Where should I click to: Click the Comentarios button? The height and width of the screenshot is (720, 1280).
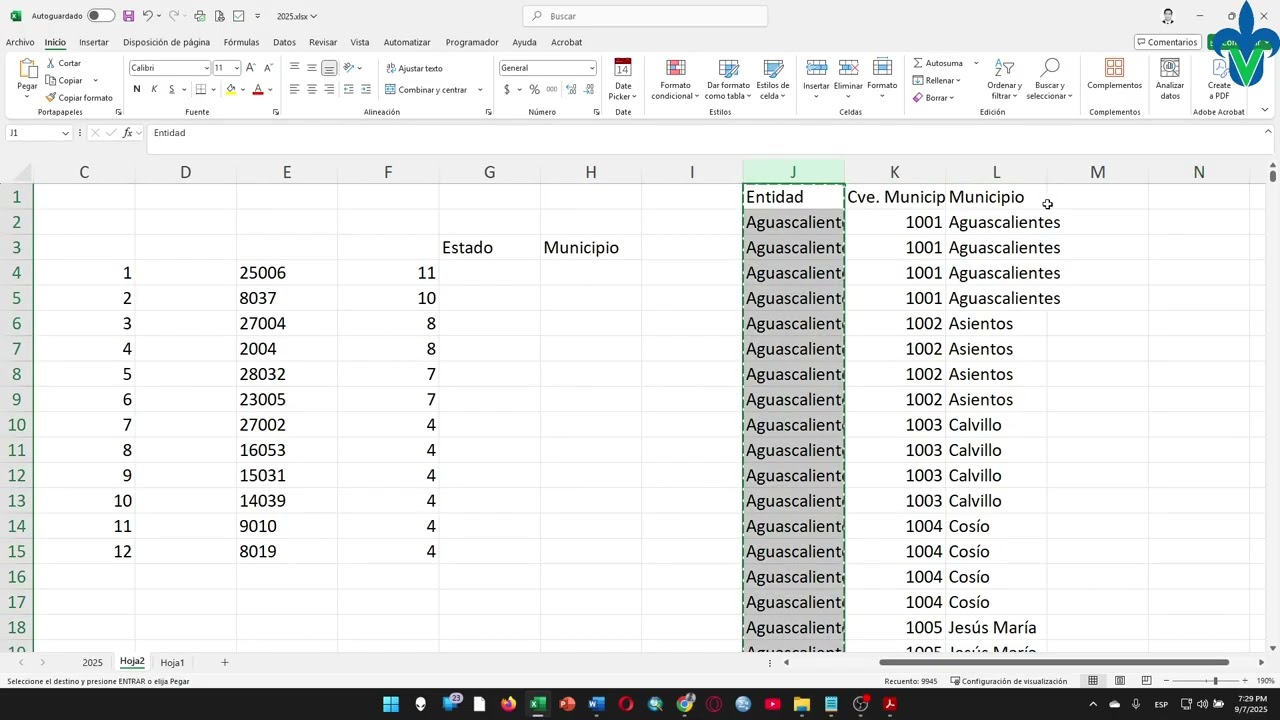(1167, 42)
